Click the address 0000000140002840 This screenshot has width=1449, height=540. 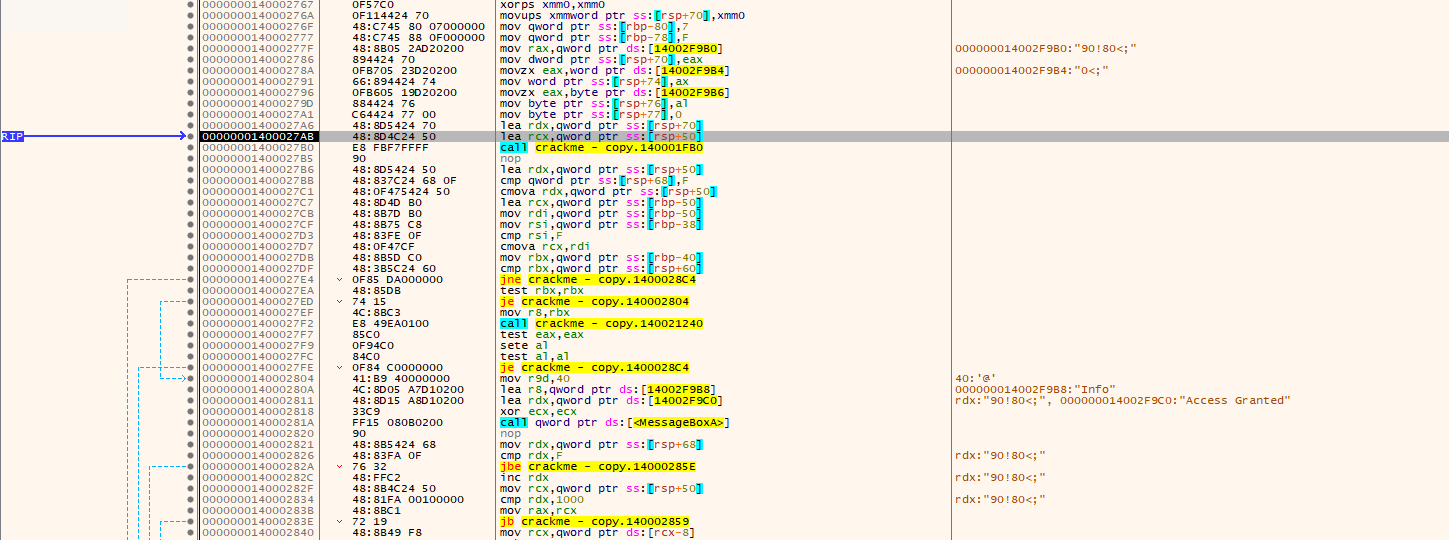click(x=257, y=532)
